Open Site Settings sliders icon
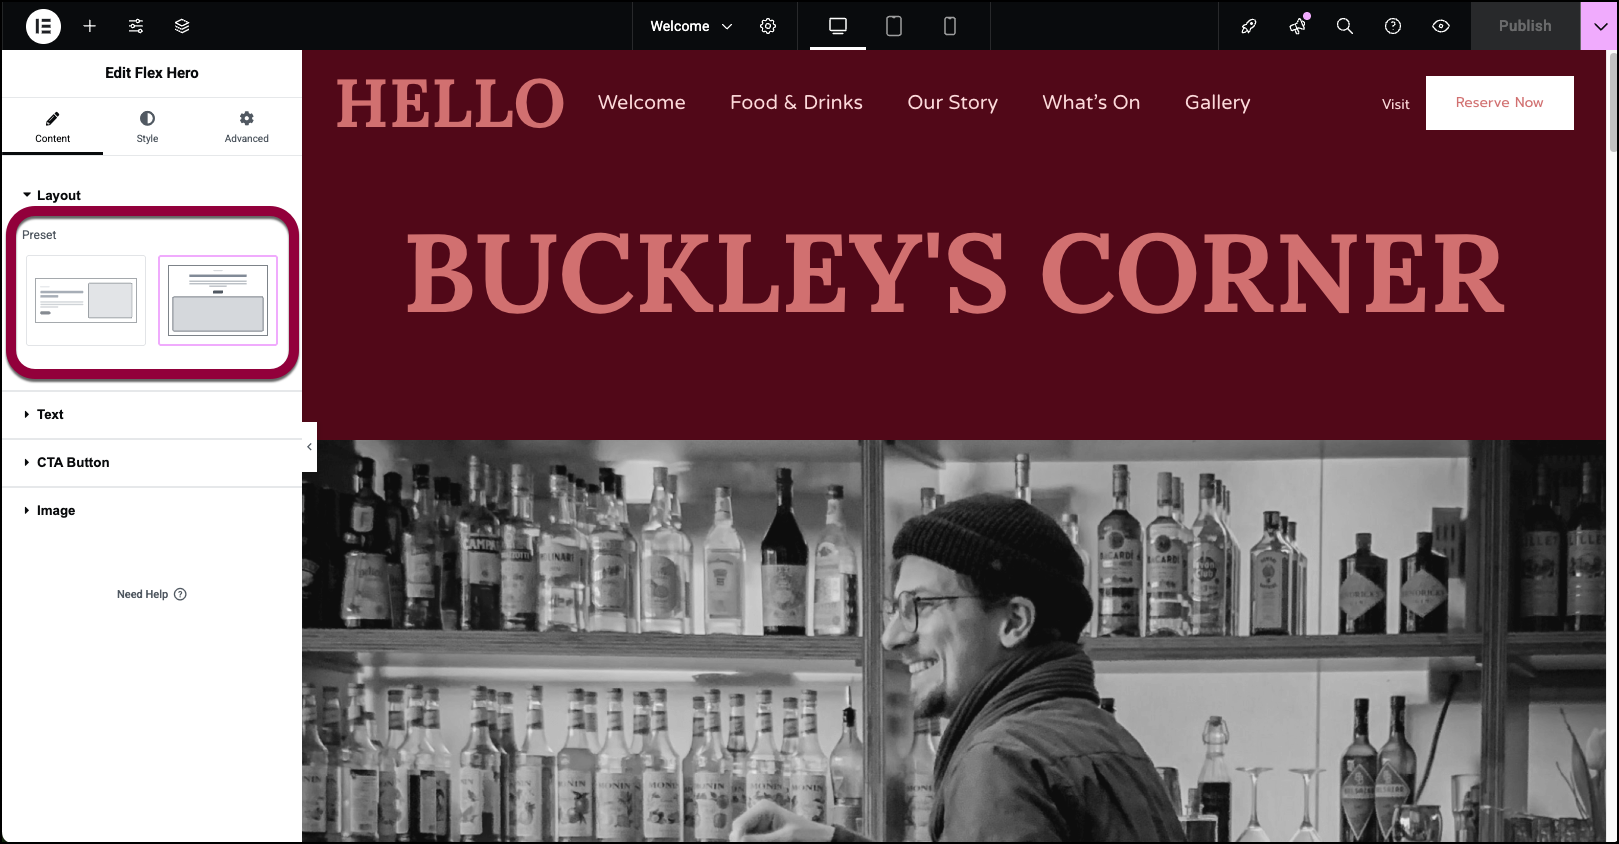Image resolution: width=1619 pixels, height=844 pixels. (136, 26)
